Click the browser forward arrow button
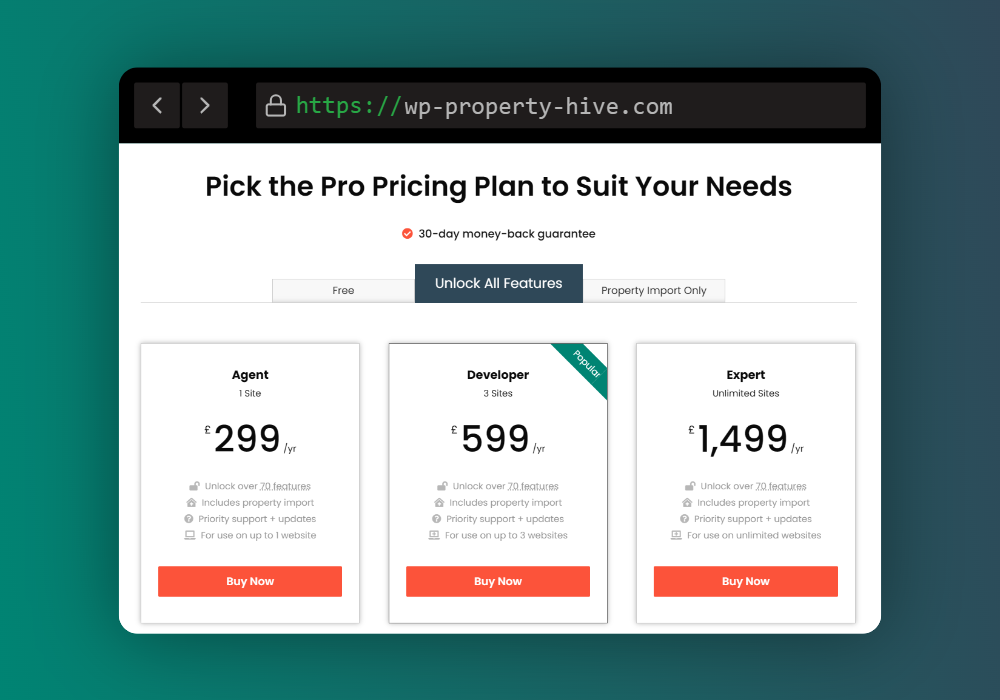 coord(205,105)
